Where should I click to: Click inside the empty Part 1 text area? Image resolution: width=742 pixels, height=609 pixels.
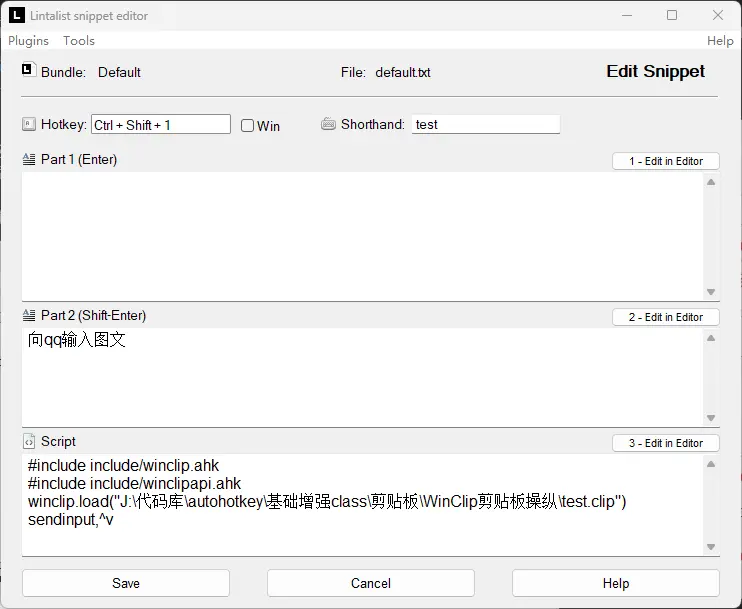point(362,236)
